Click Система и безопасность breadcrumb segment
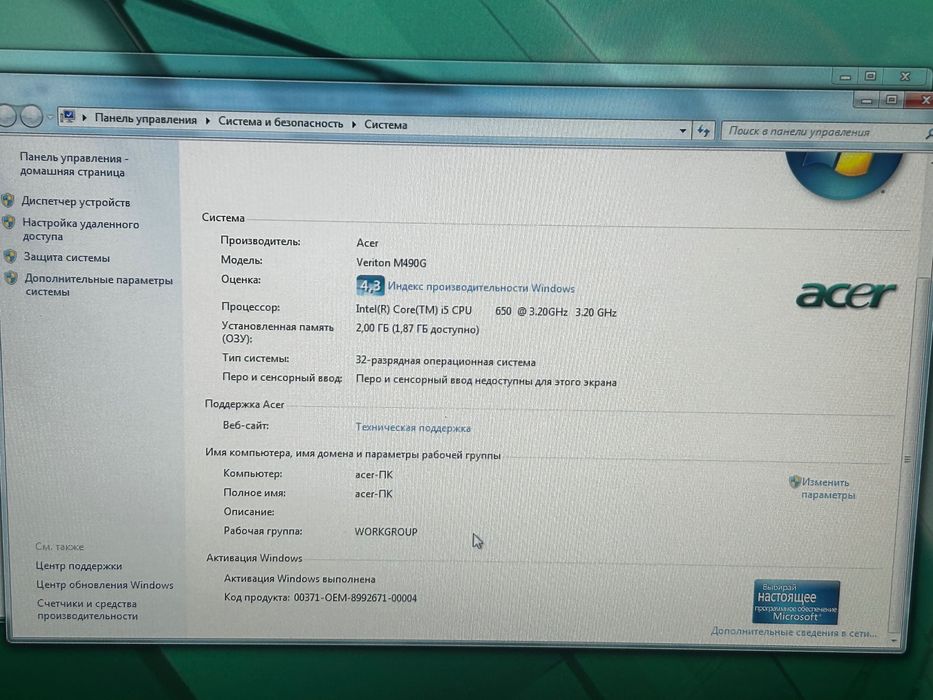This screenshot has width=933, height=700. click(280, 123)
